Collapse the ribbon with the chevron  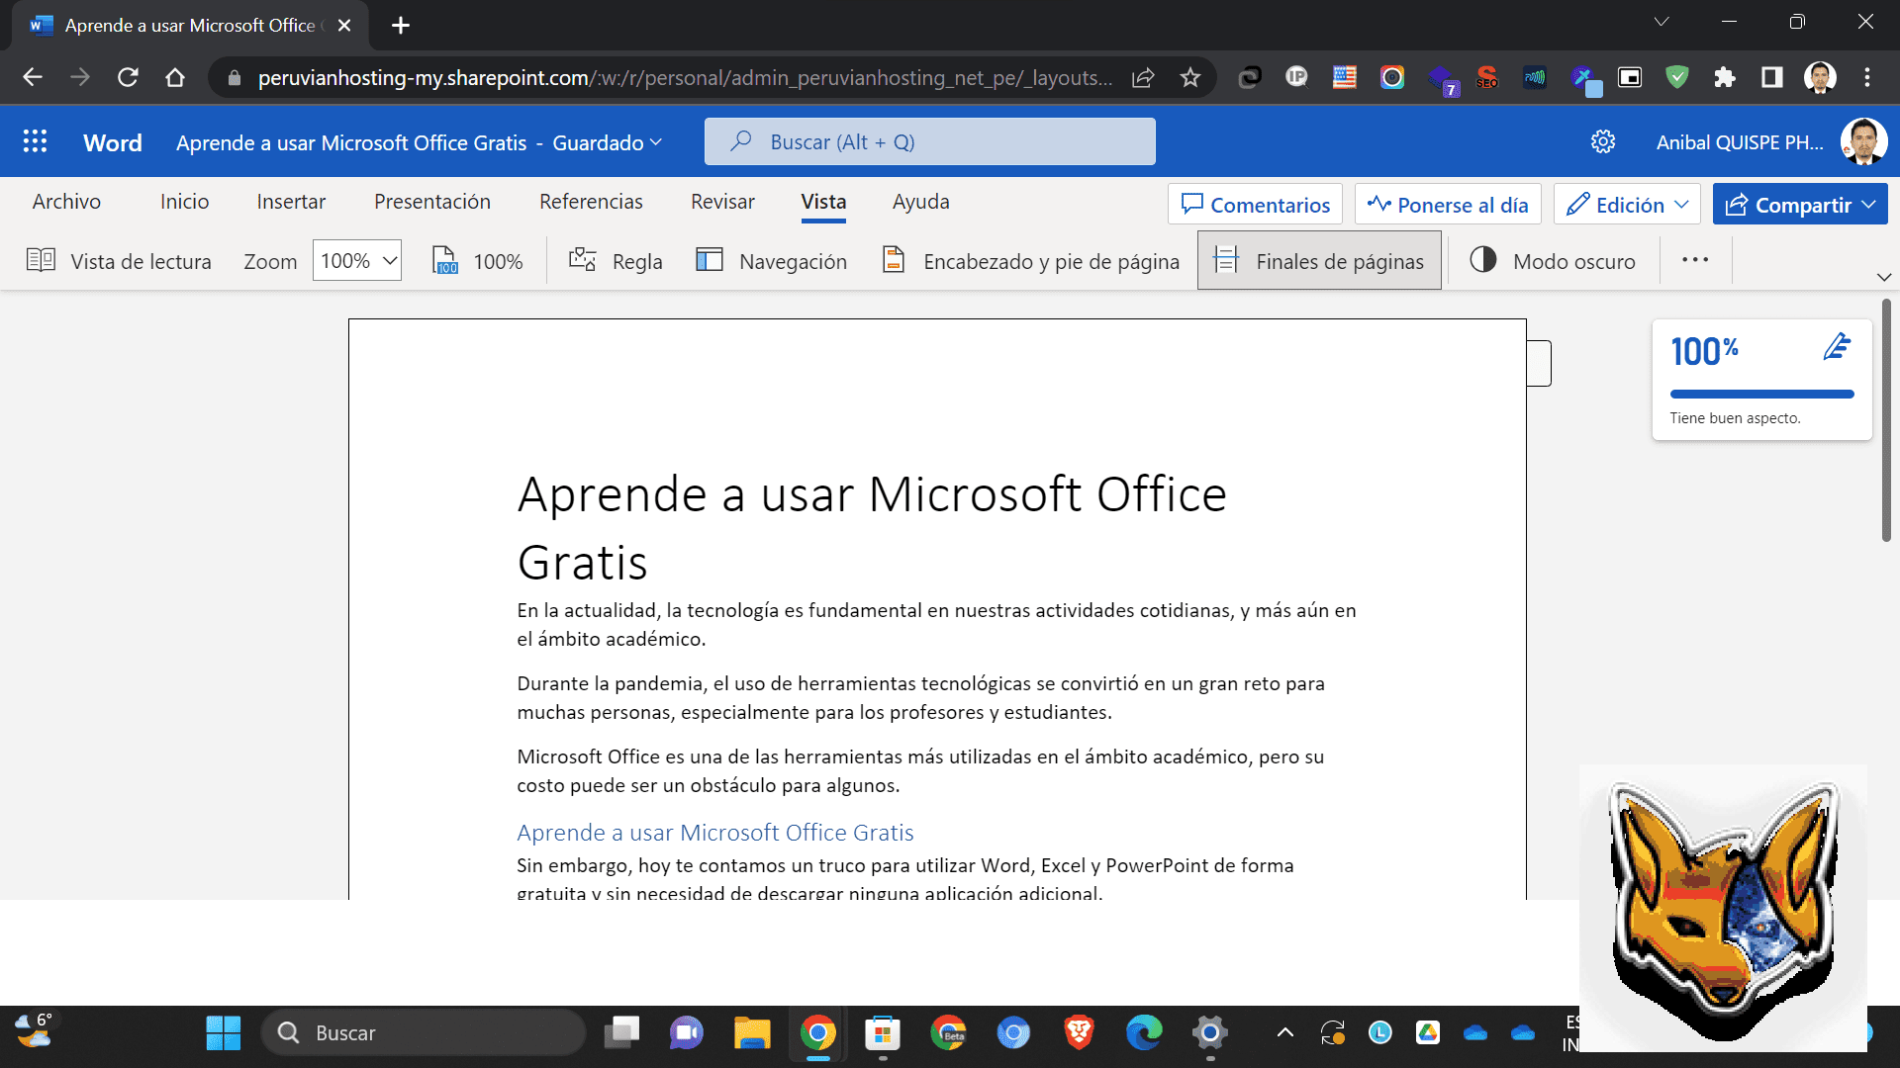[1884, 277]
